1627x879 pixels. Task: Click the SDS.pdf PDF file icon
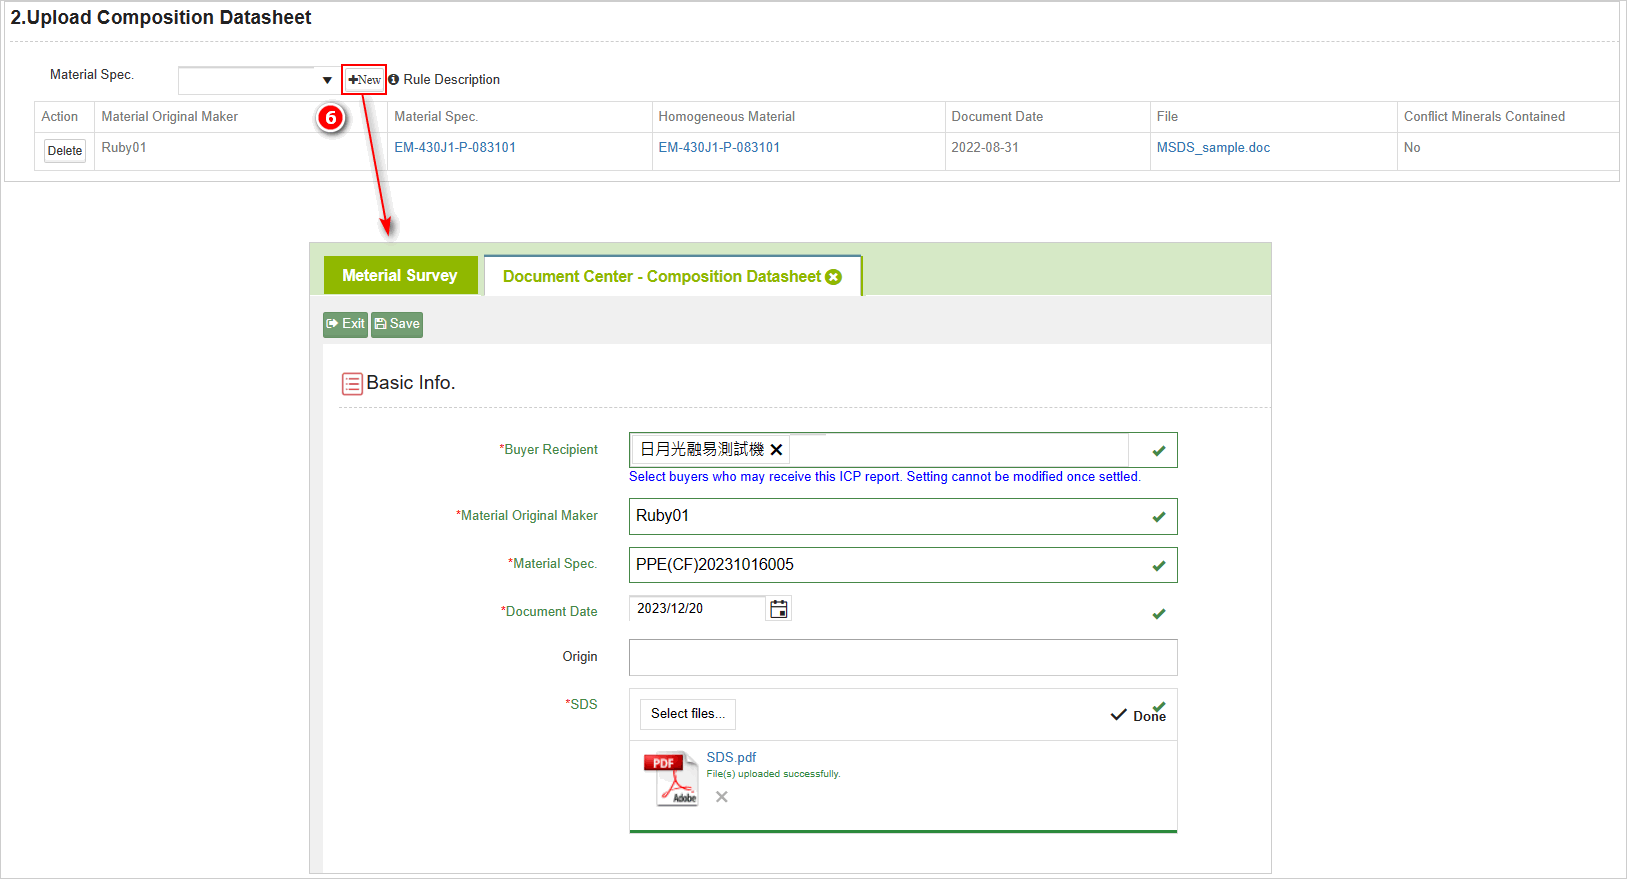point(670,779)
